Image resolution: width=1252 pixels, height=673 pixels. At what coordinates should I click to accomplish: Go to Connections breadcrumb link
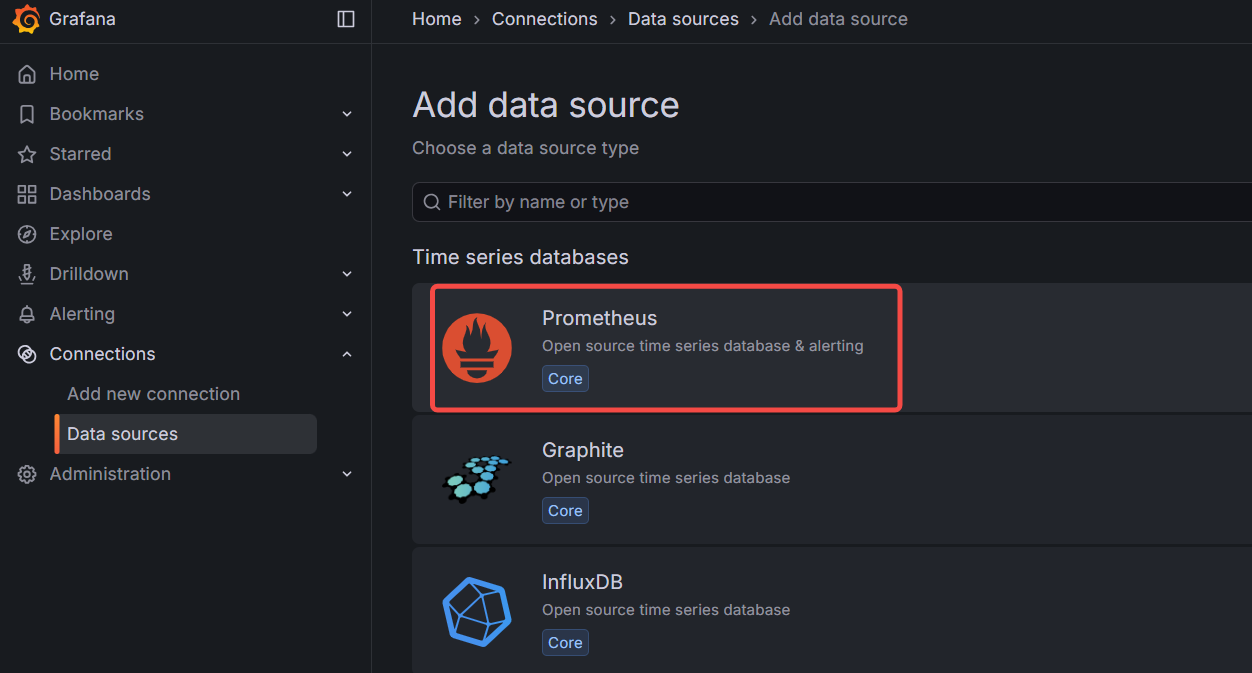click(545, 19)
